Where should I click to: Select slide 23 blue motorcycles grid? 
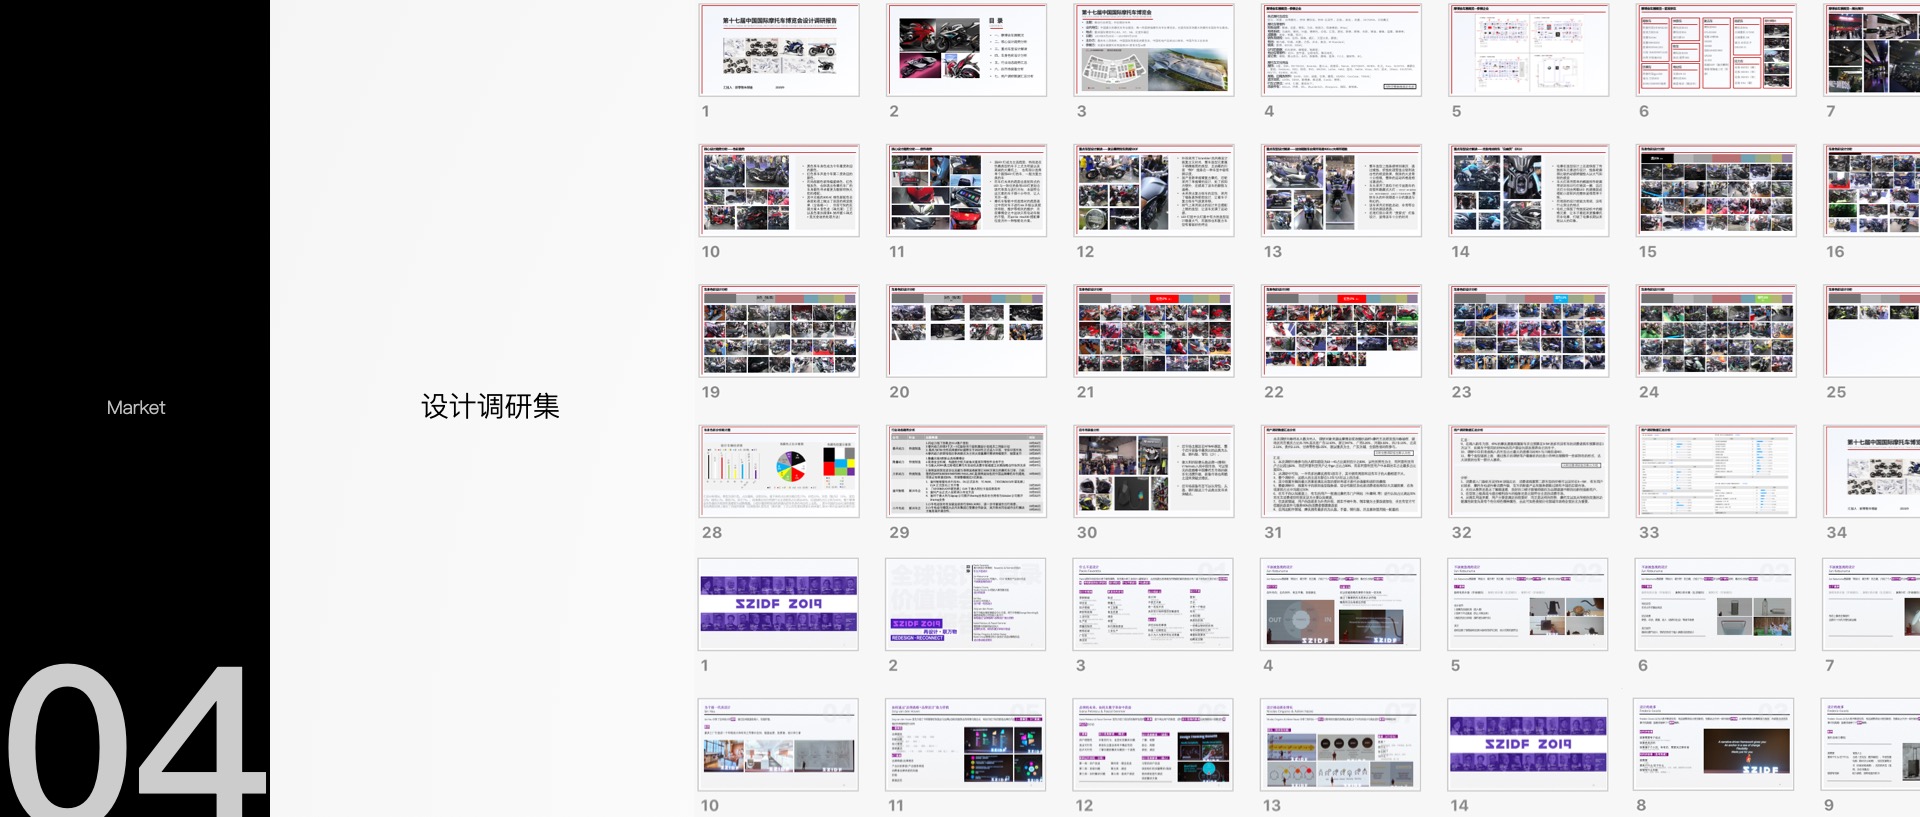pyautogui.click(x=1529, y=331)
